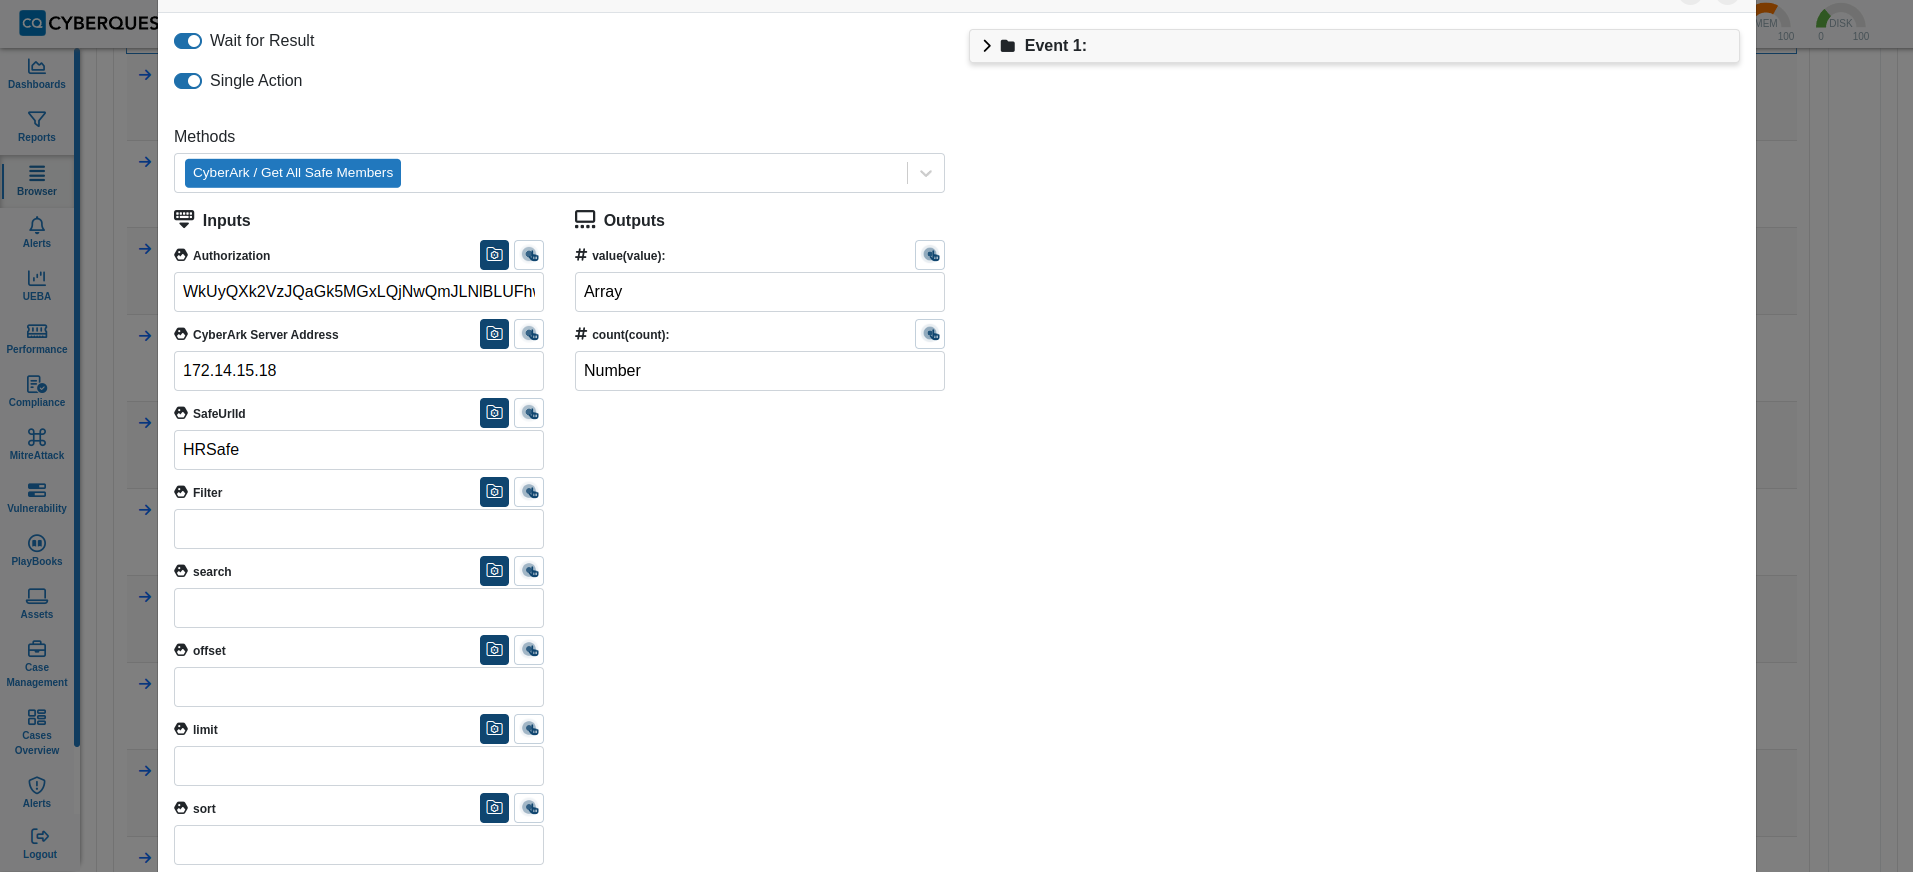Toggle the Single Action switch
Screen dimensions: 1913x872
(x=188, y=81)
